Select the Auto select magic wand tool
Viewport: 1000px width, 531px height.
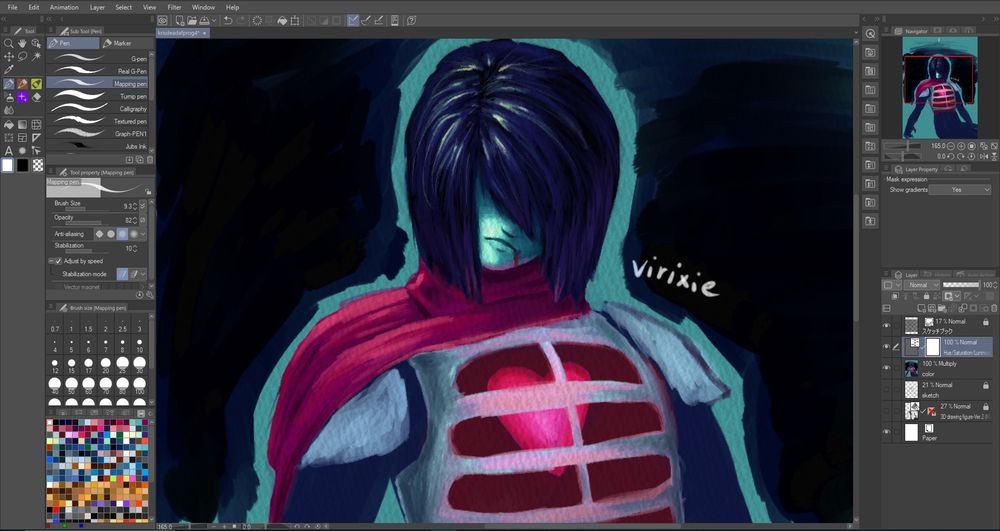[x=36, y=57]
